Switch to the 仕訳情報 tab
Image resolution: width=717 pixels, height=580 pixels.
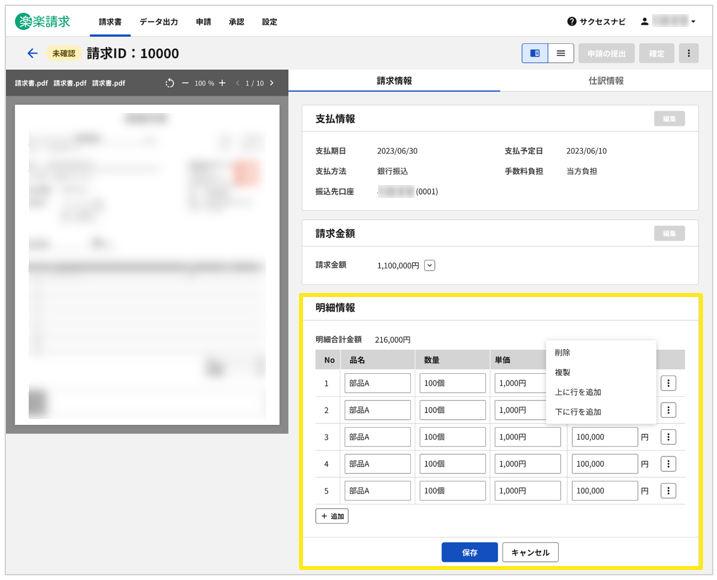point(605,81)
